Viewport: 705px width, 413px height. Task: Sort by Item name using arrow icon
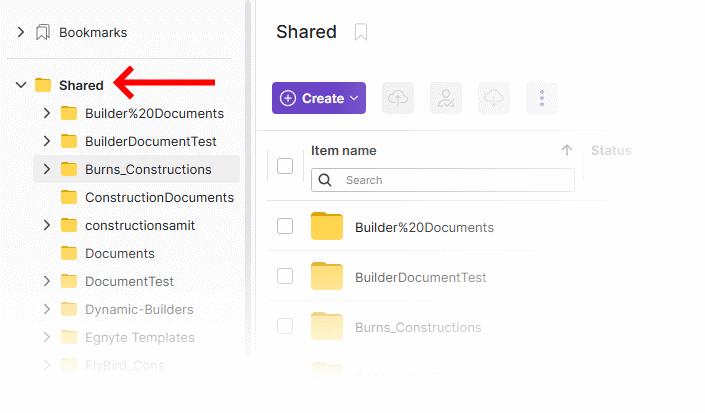tap(567, 150)
